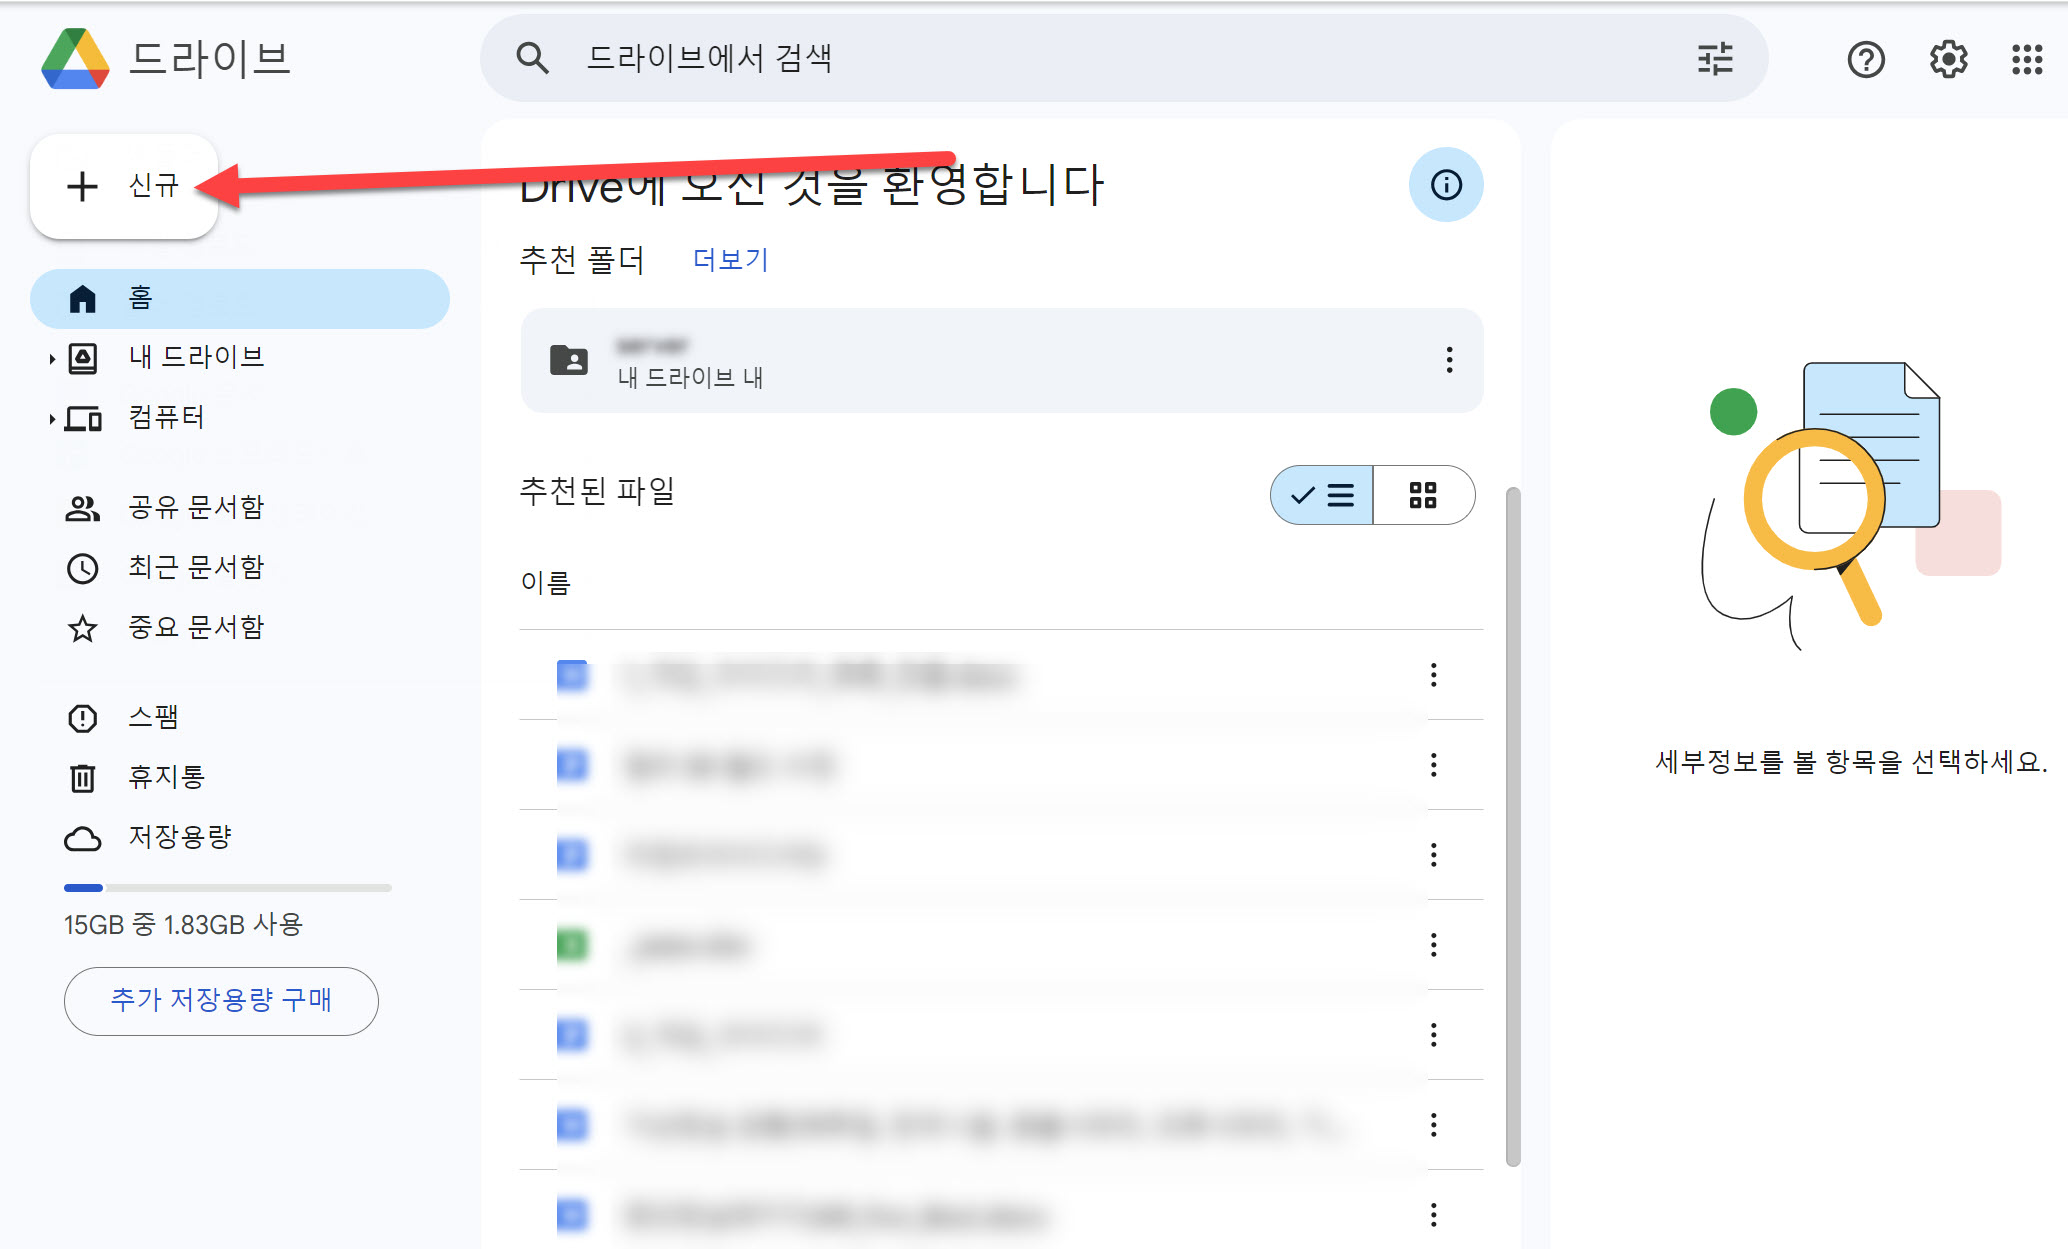Click the 신규 new button
Image resolution: width=2068 pixels, height=1249 pixels.
(124, 186)
